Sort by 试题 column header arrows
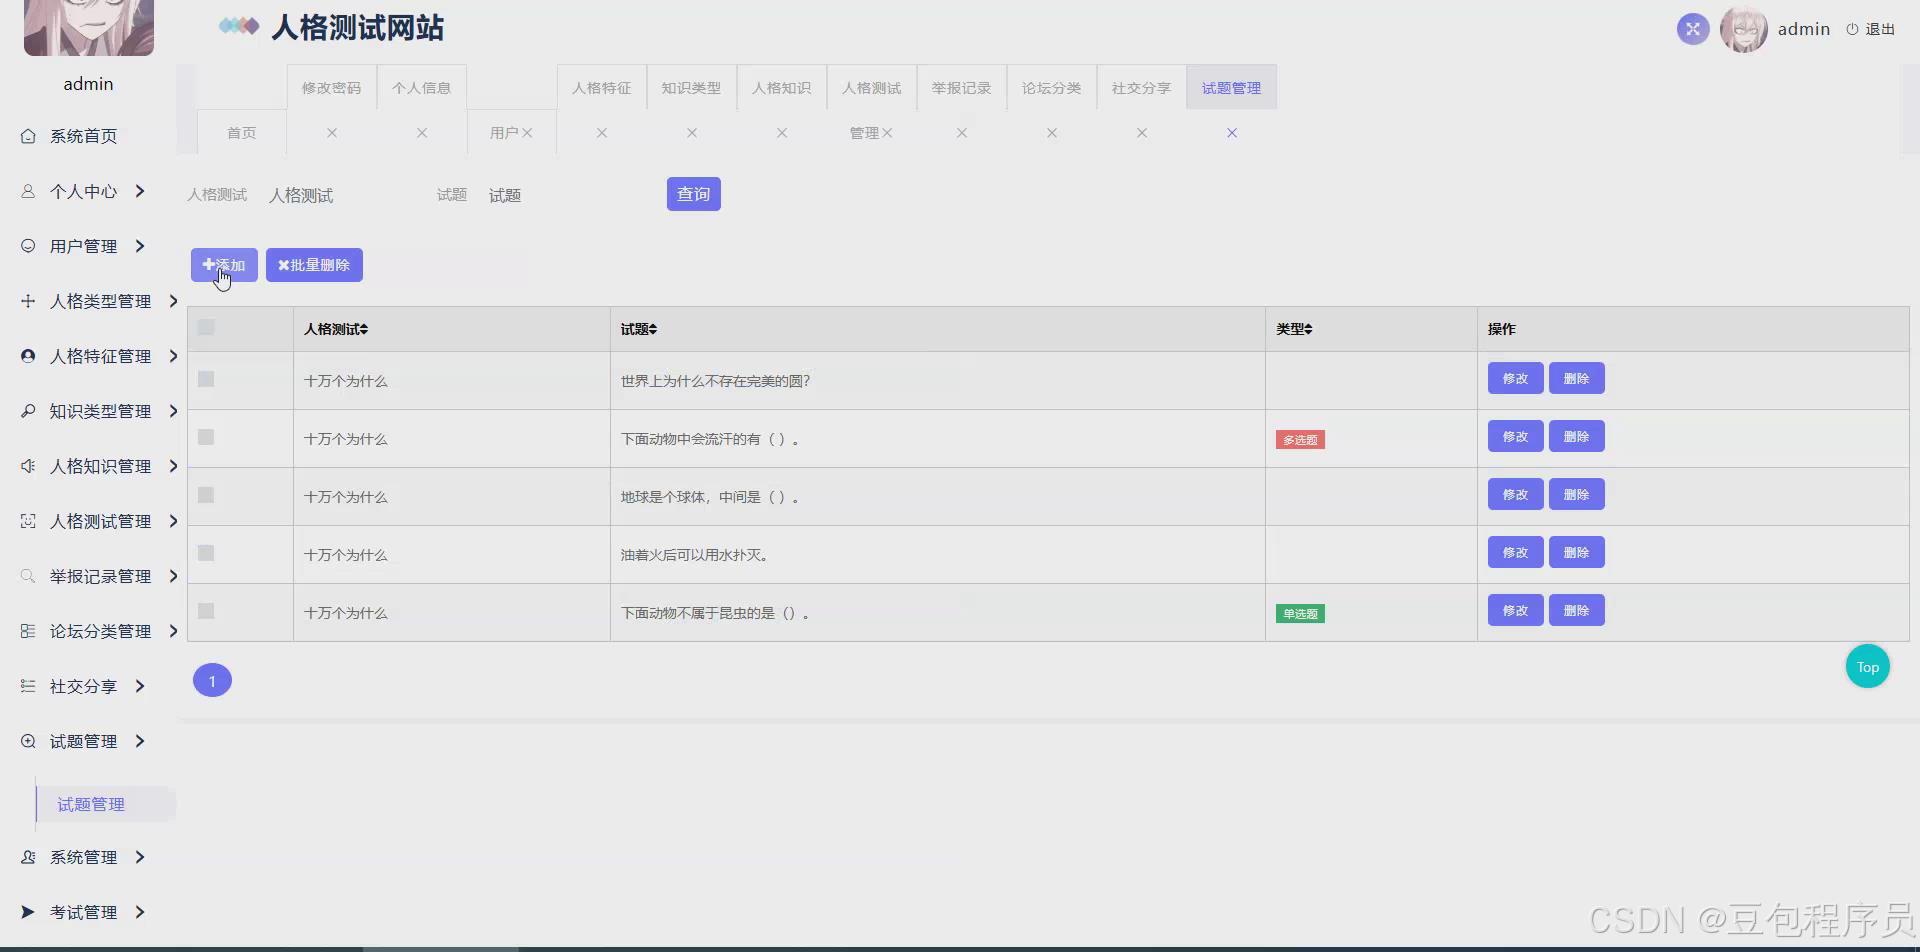The image size is (1920, 952). click(x=653, y=329)
